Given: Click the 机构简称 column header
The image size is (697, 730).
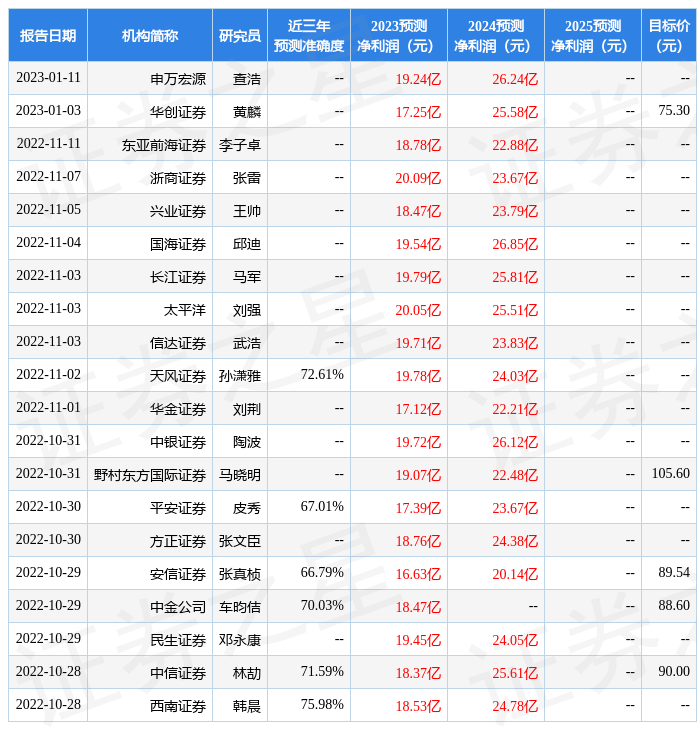Looking at the screenshot, I should coord(150,35).
